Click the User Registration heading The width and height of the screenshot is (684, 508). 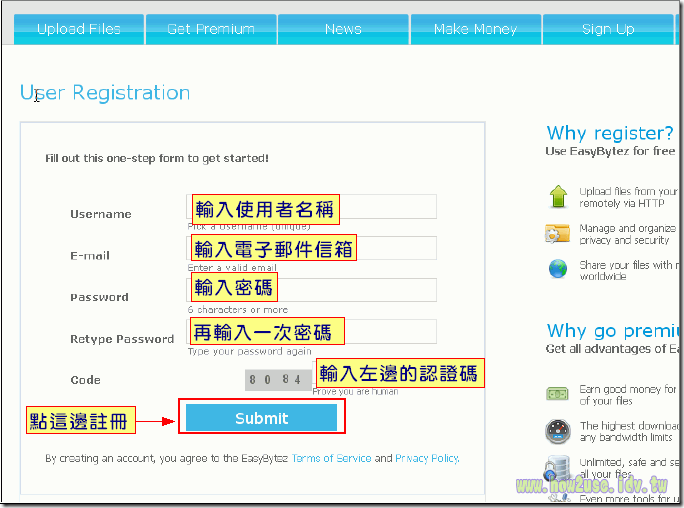click(105, 92)
